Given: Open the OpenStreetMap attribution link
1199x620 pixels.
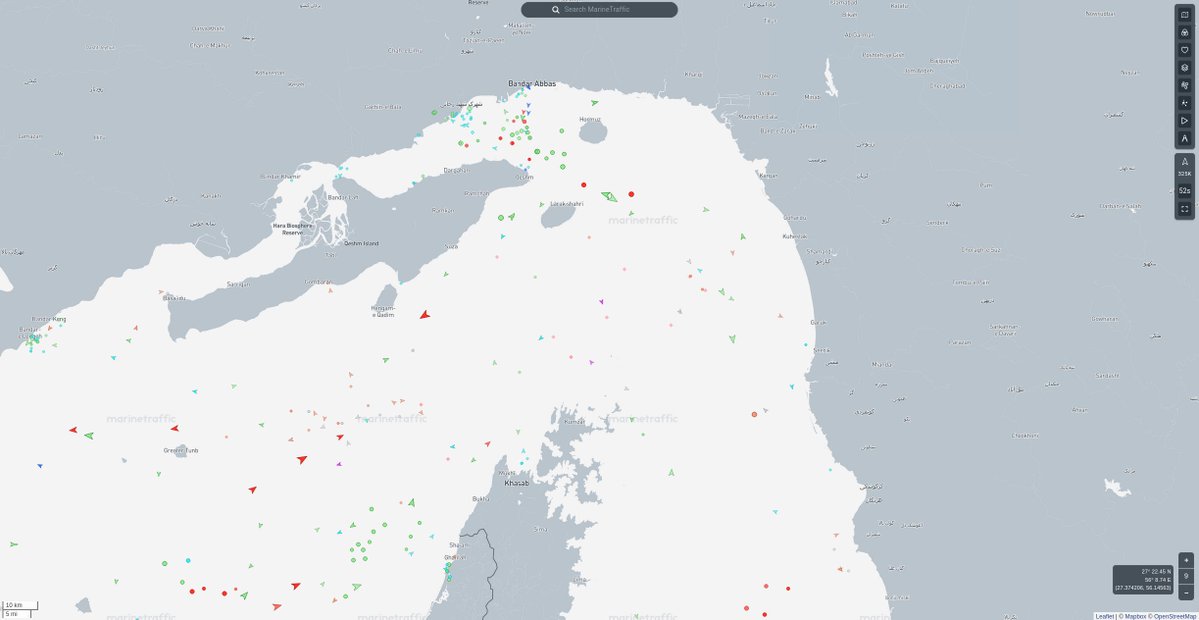Looking at the screenshot, I should pos(1175,616).
